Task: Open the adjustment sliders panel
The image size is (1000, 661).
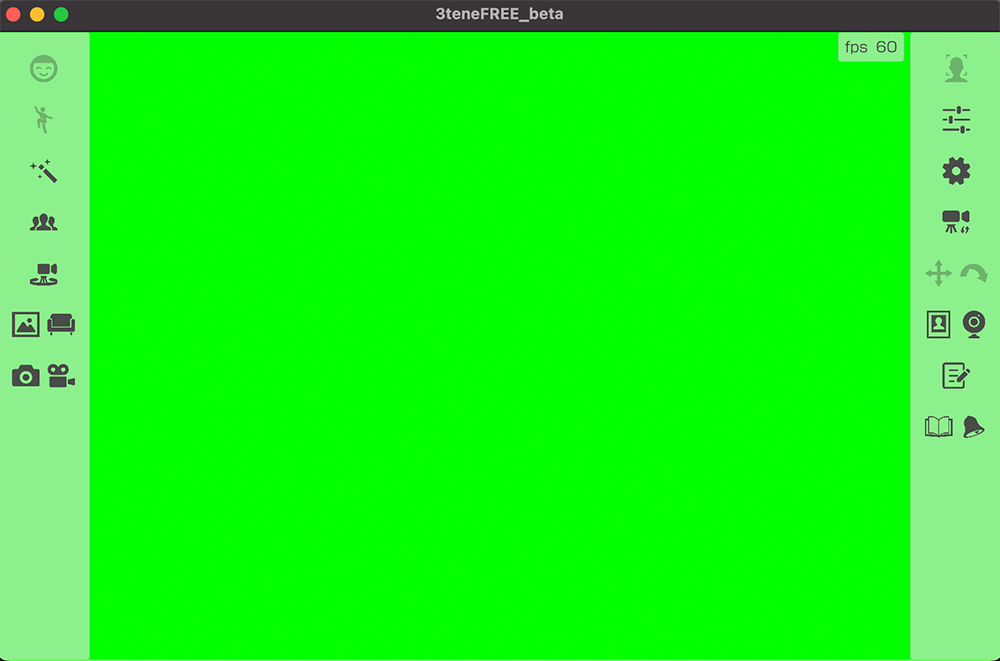Action: (956, 120)
